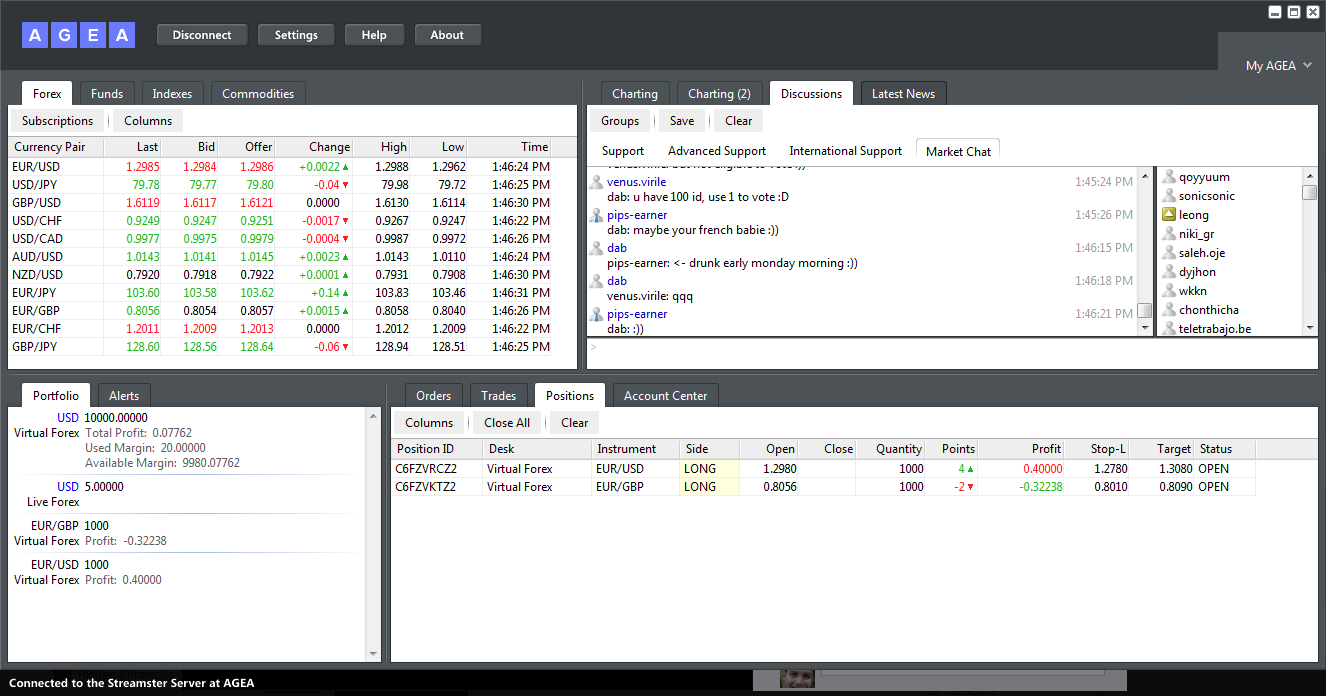Viewport: 1326px width, 696px height.
Task: Click the user icon beside qoyyuum
Action: point(1168,177)
